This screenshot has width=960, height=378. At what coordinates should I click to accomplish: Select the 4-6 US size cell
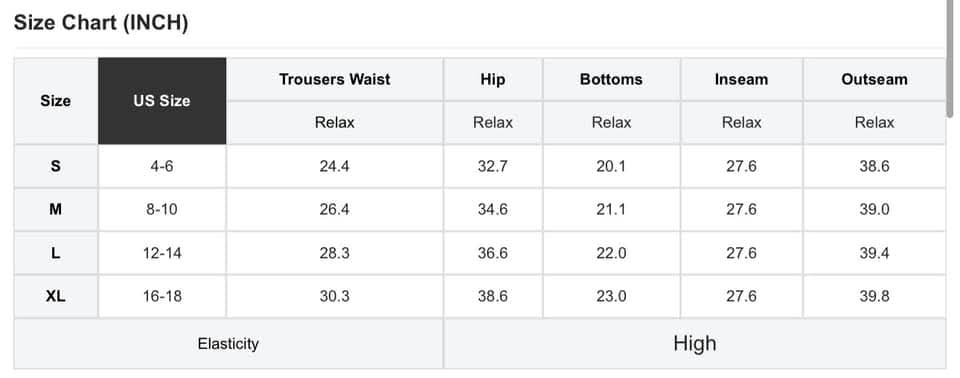click(162, 166)
